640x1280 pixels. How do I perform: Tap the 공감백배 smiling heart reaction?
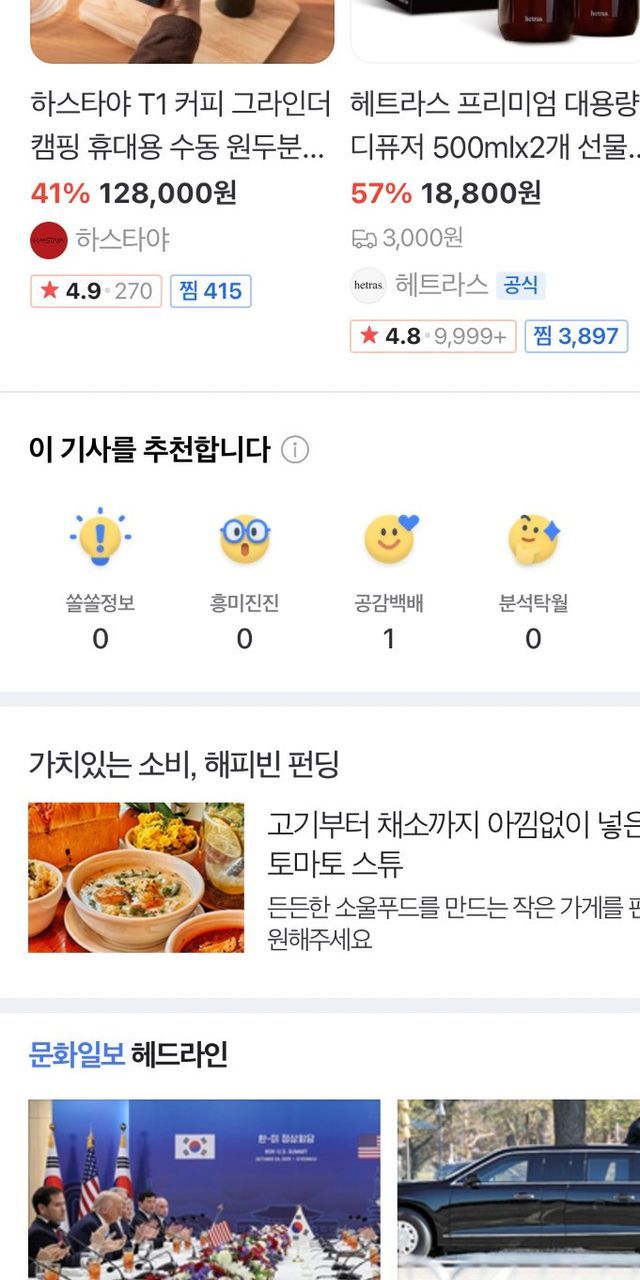(x=390, y=540)
